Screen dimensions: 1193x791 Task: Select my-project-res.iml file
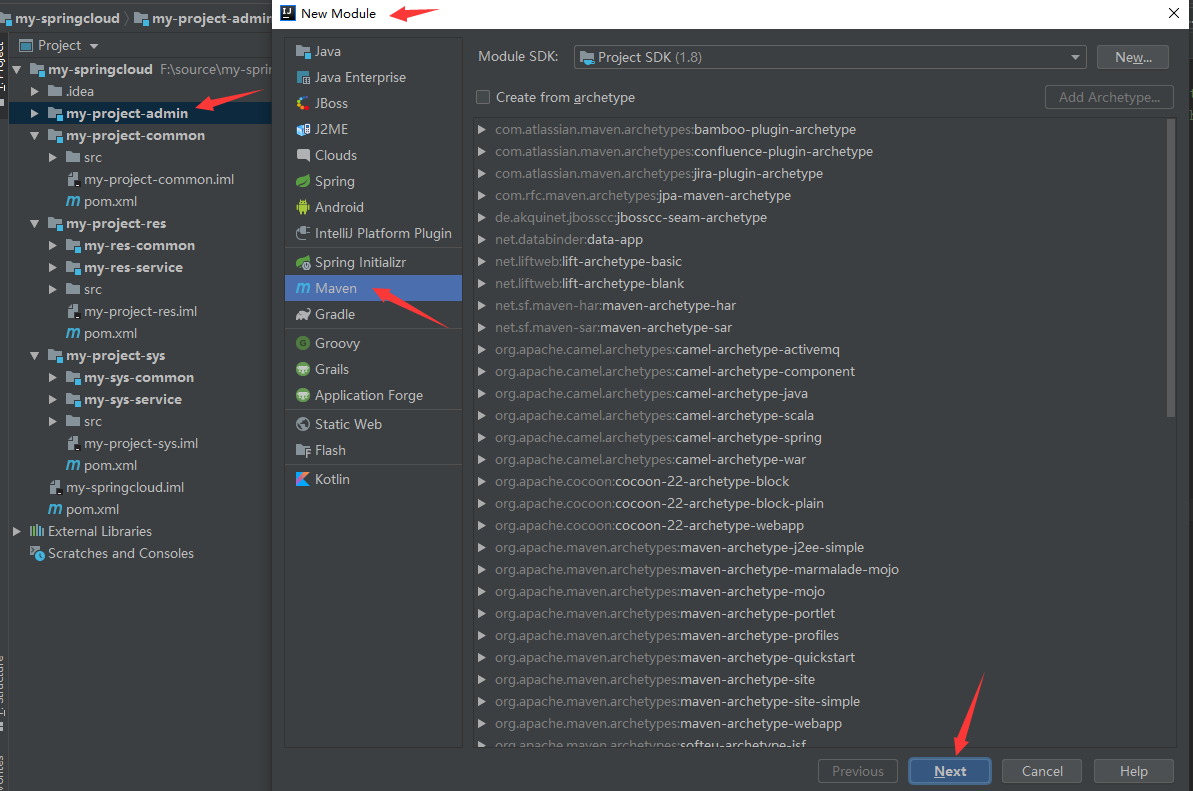tap(141, 312)
